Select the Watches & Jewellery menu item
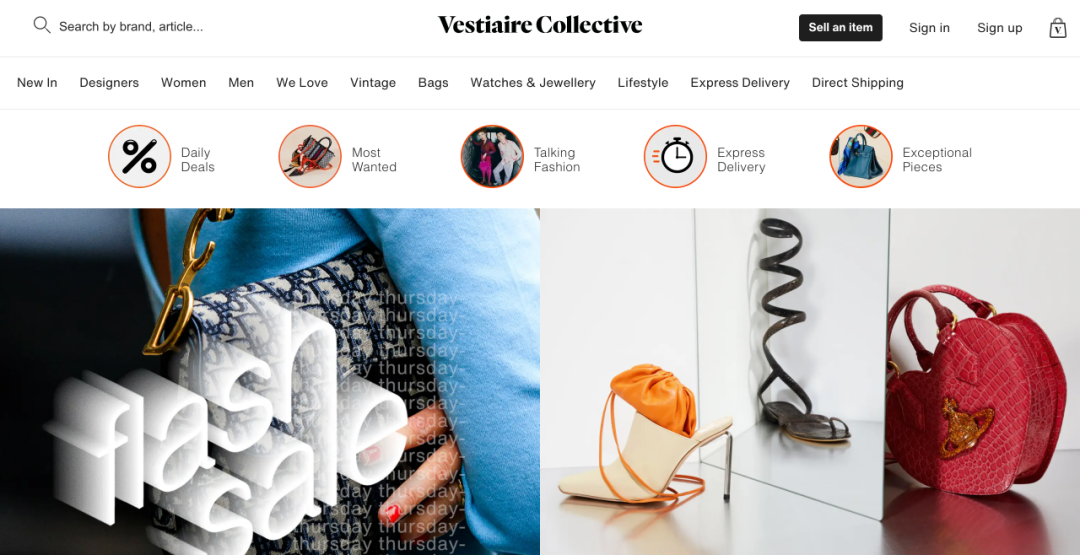The height and width of the screenshot is (555, 1080). pos(532,83)
